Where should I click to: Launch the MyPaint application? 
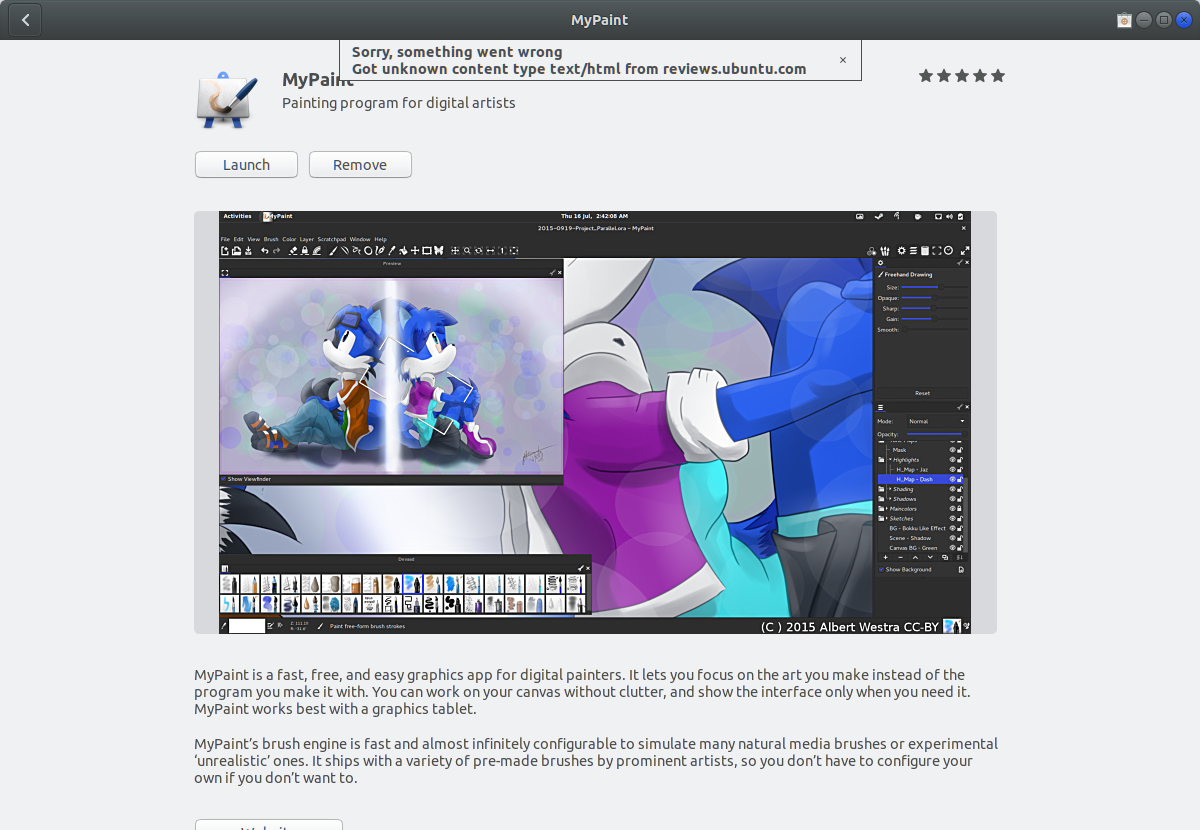pyautogui.click(x=246, y=165)
